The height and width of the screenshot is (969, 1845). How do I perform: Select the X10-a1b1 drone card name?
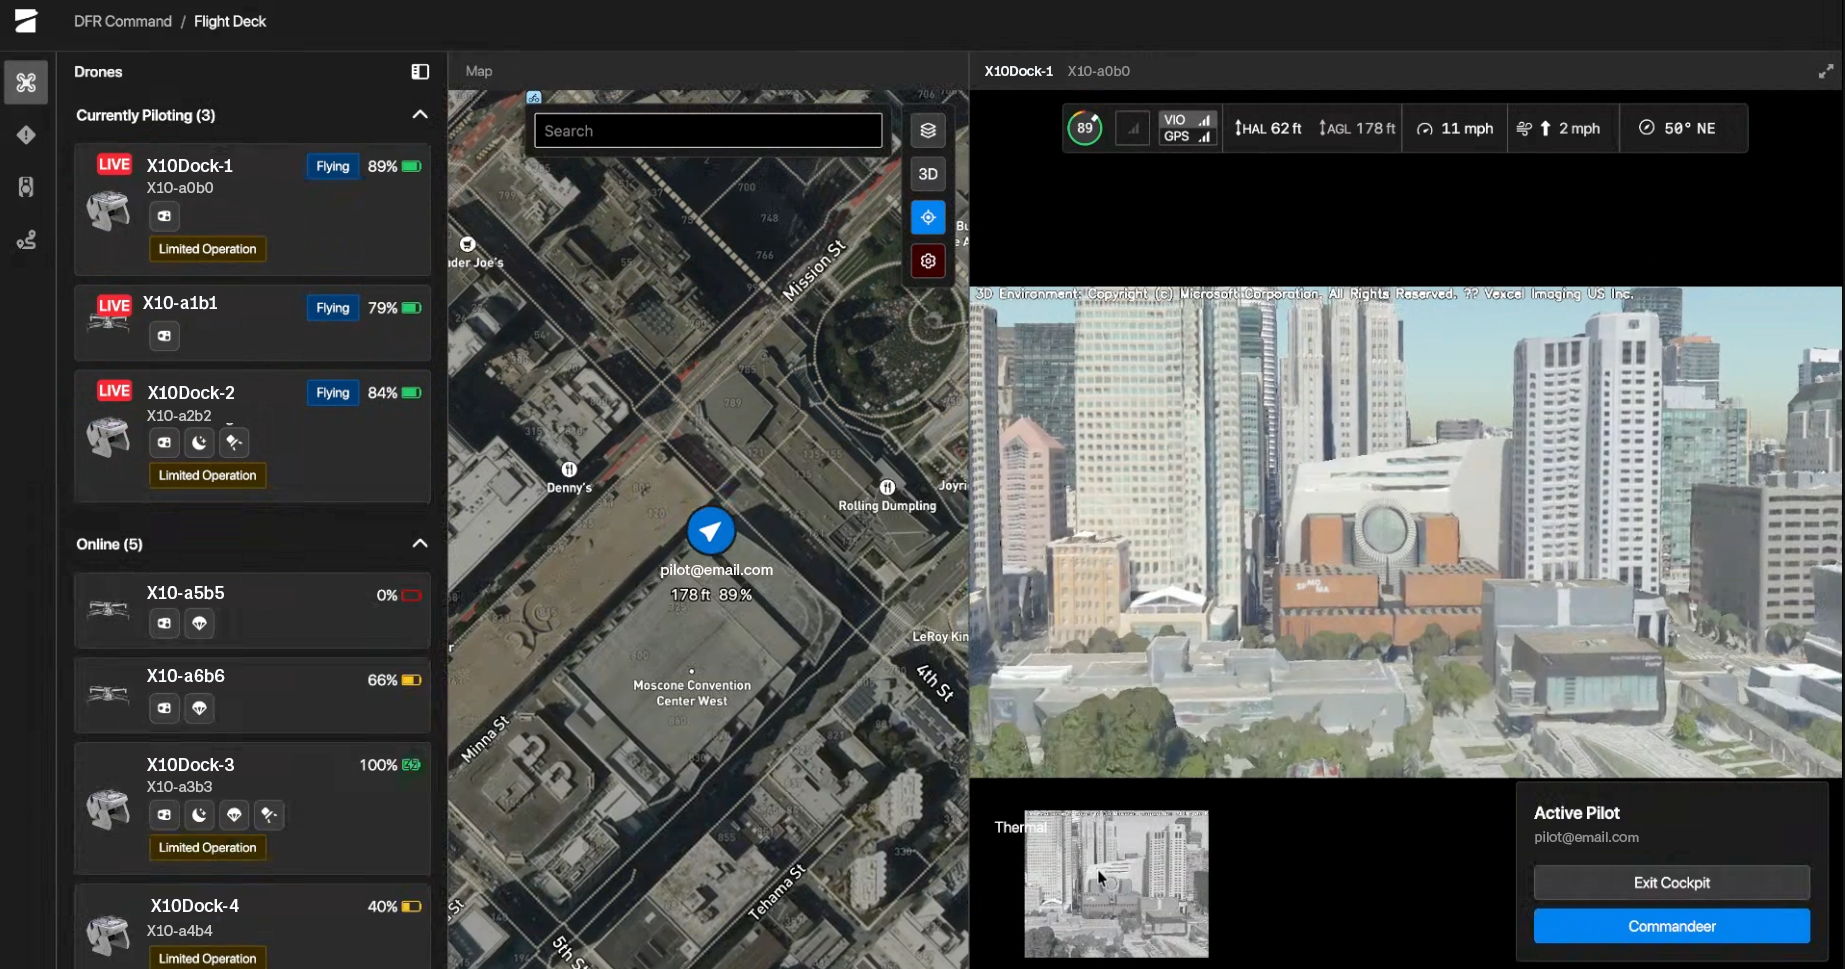(180, 303)
